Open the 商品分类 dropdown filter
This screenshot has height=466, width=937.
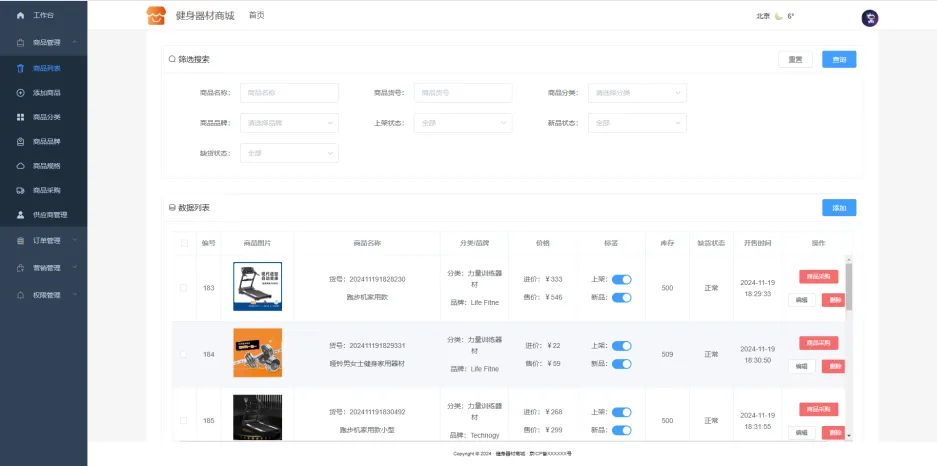pos(637,93)
